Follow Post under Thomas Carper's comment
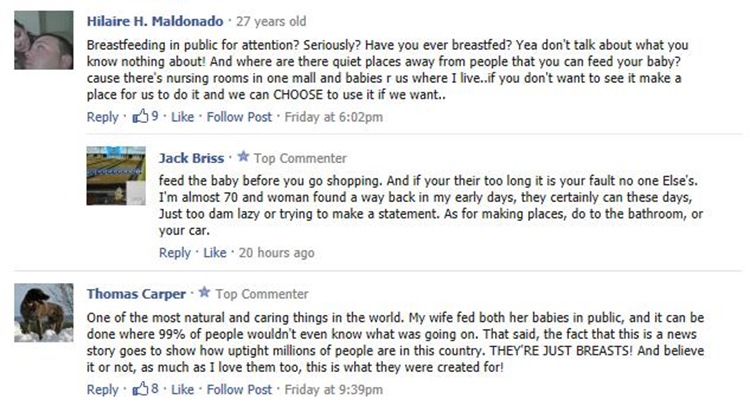The image size is (750, 406). [238, 389]
